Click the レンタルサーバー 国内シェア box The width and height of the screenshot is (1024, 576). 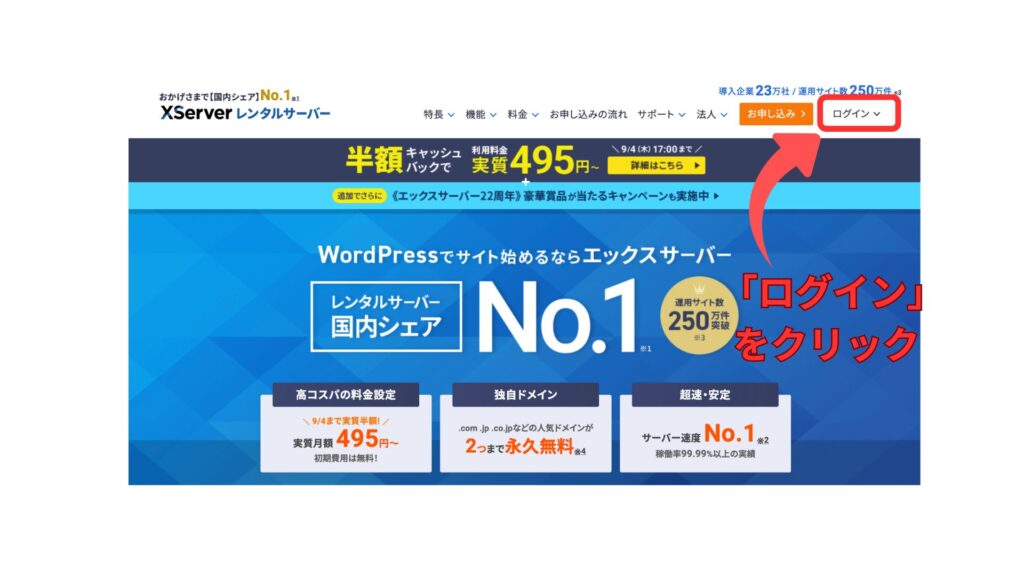386,317
